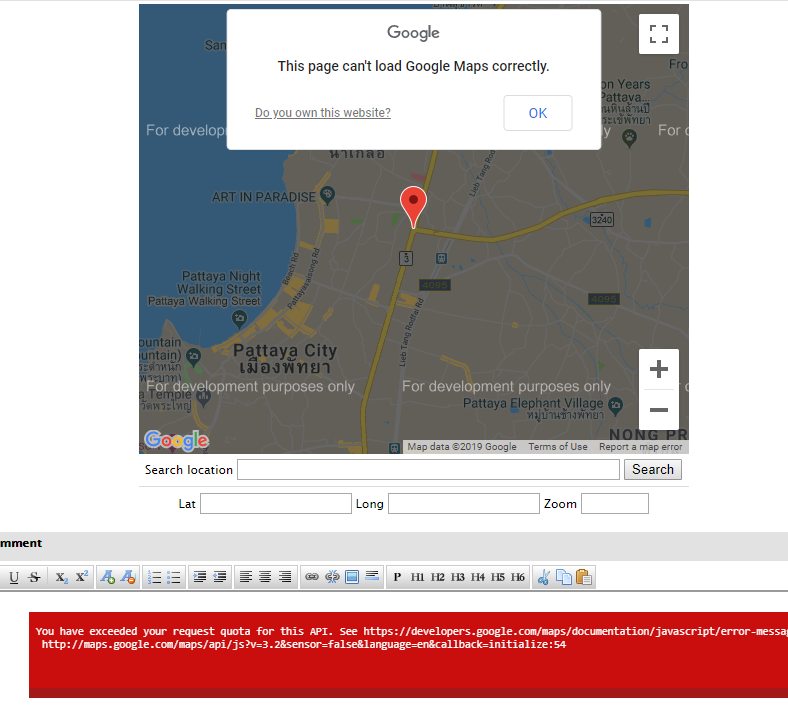Dismiss the Google Maps error with OK
Viewport: 788px width, 710px height.
click(x=538, y=113)
